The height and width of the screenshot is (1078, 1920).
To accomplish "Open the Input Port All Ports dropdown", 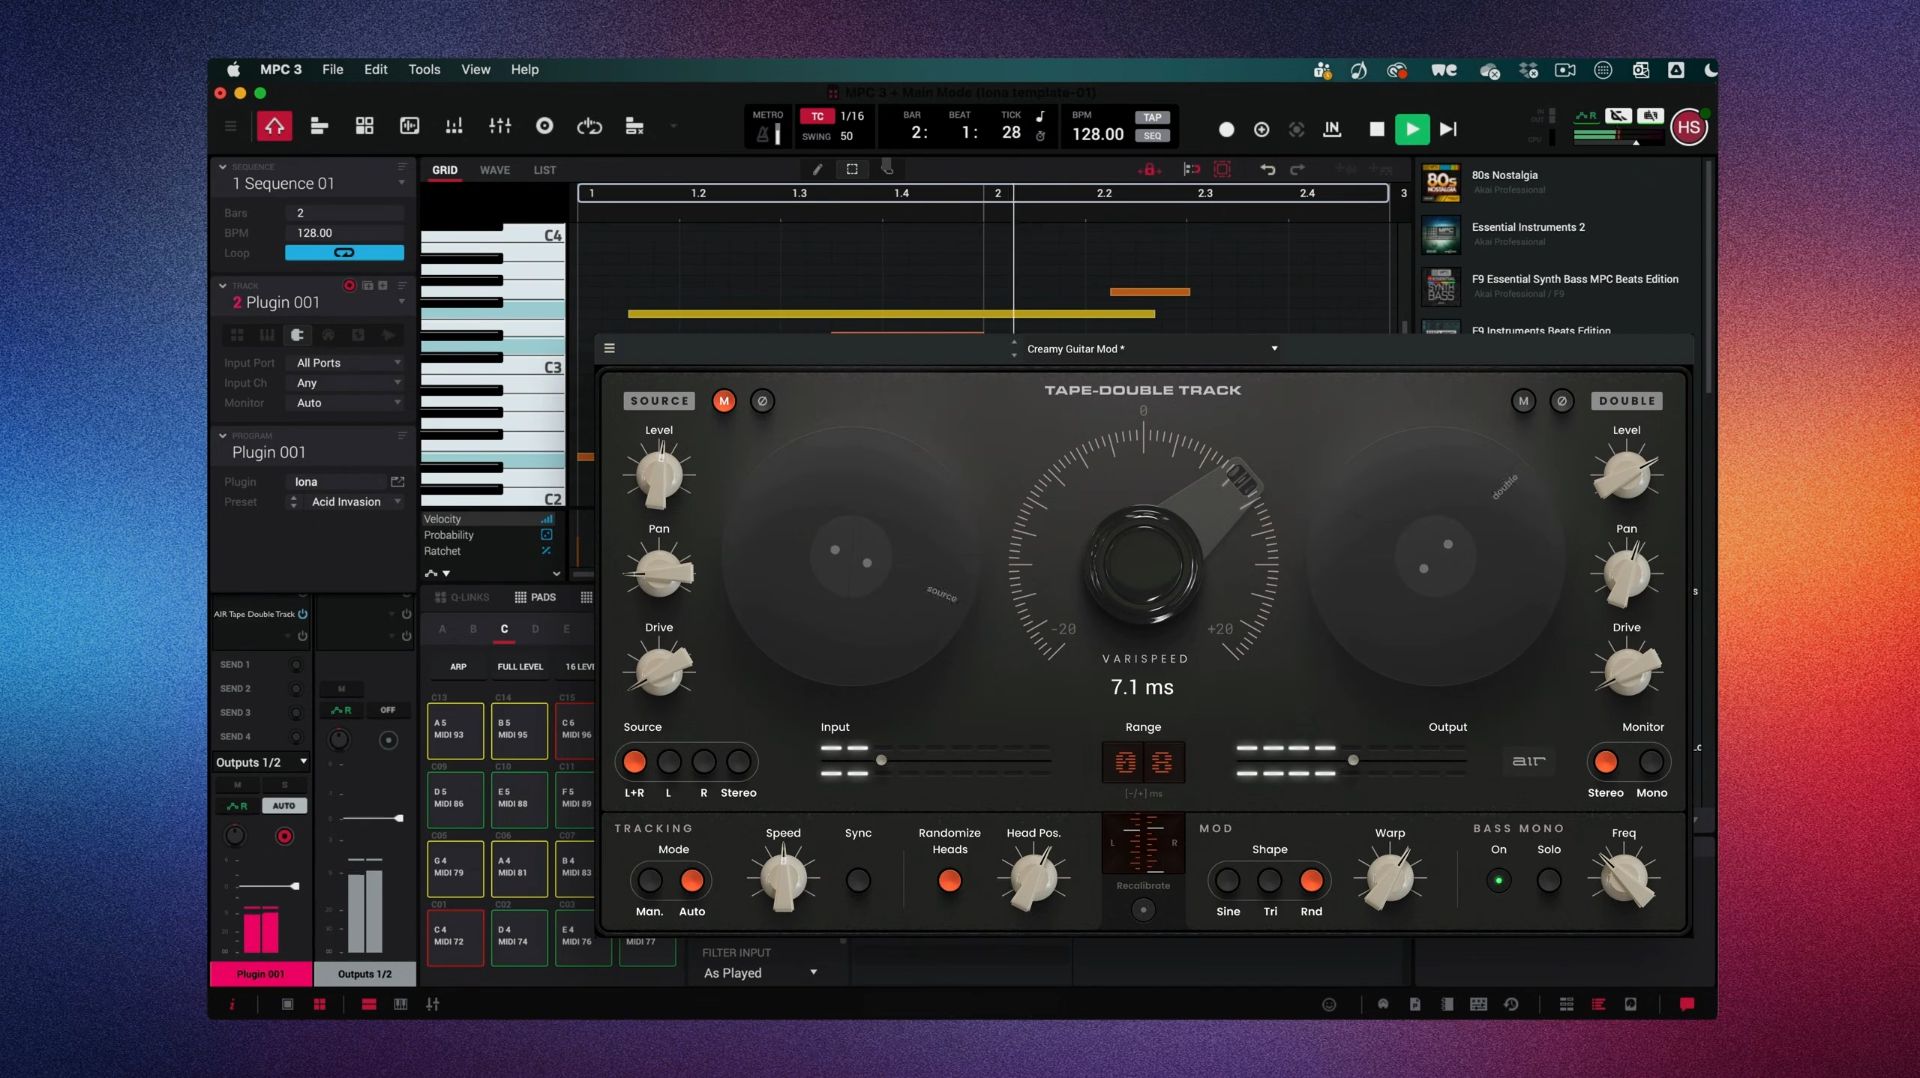I will coord(344,362).
